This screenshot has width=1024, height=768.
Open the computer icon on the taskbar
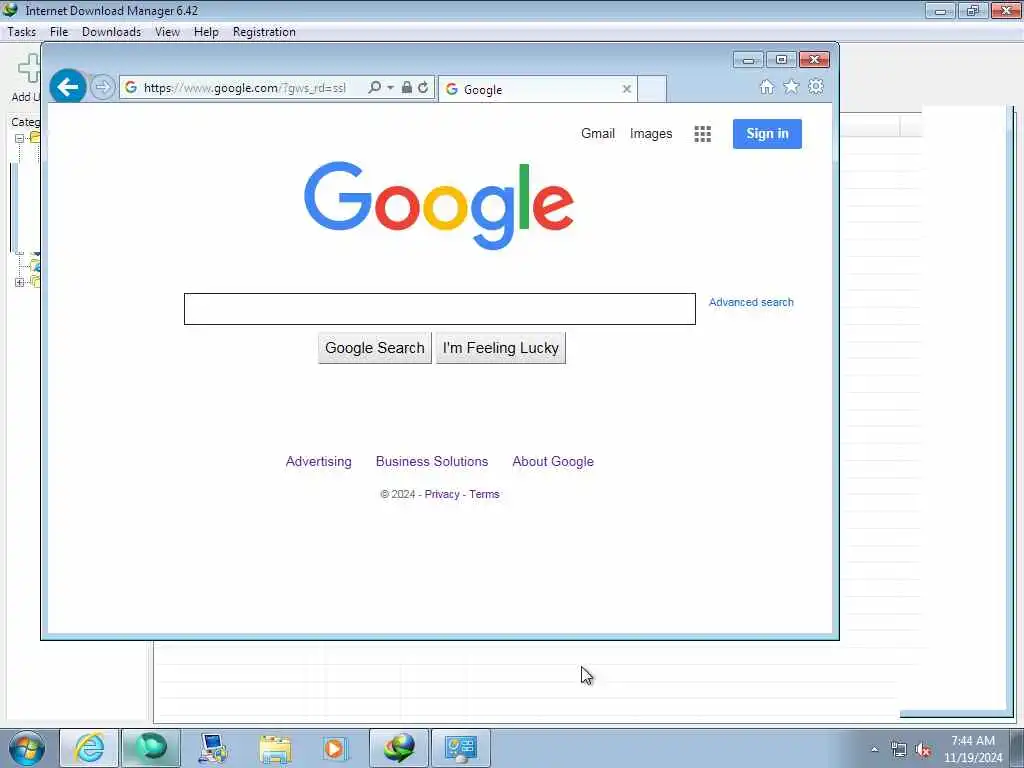click(x=213, y=748)
